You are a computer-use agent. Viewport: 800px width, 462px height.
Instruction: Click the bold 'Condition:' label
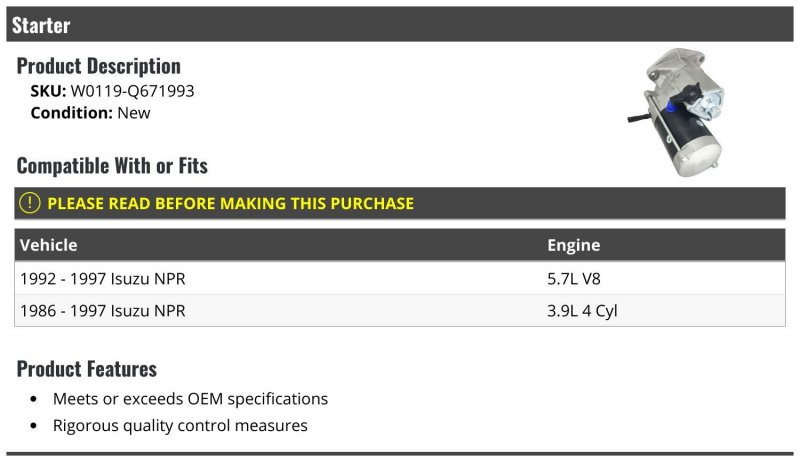coord(72,113)
